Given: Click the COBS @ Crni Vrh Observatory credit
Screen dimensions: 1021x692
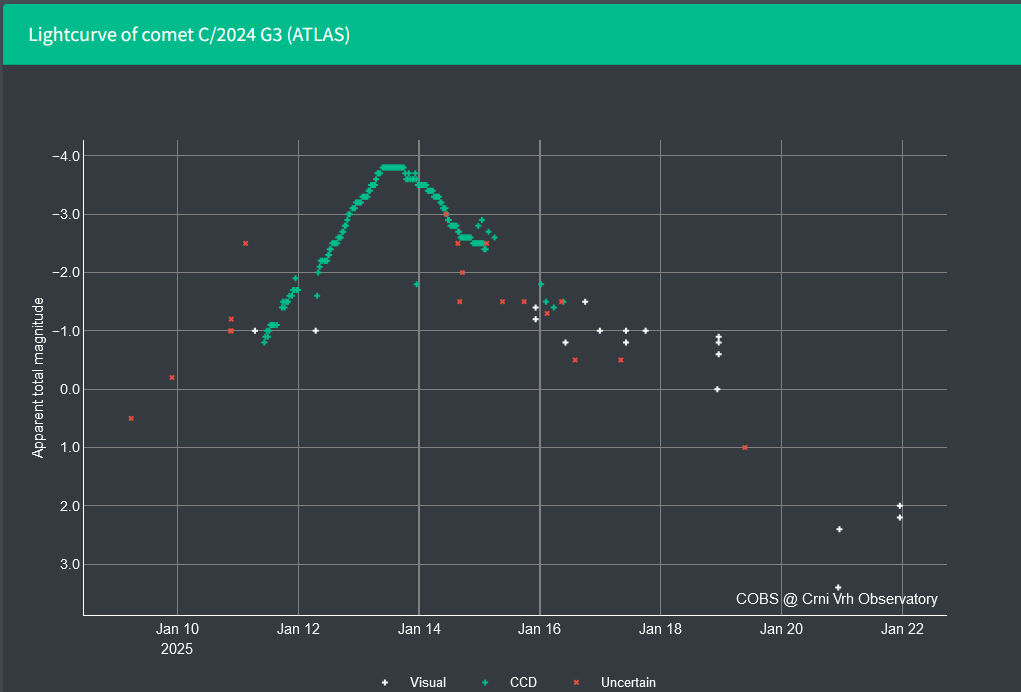Looking at the screenshot, I should (x=836, y=599).
